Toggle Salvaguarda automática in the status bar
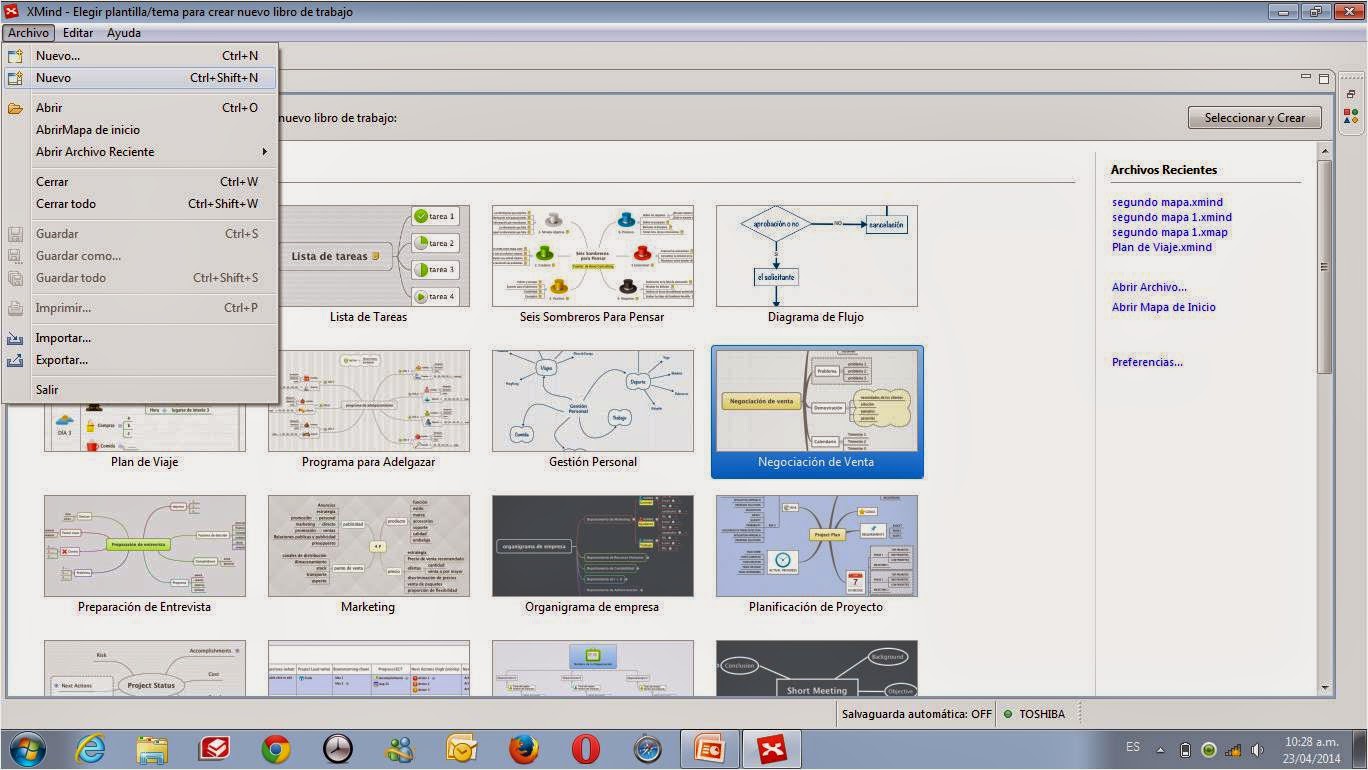 [915, 714]
